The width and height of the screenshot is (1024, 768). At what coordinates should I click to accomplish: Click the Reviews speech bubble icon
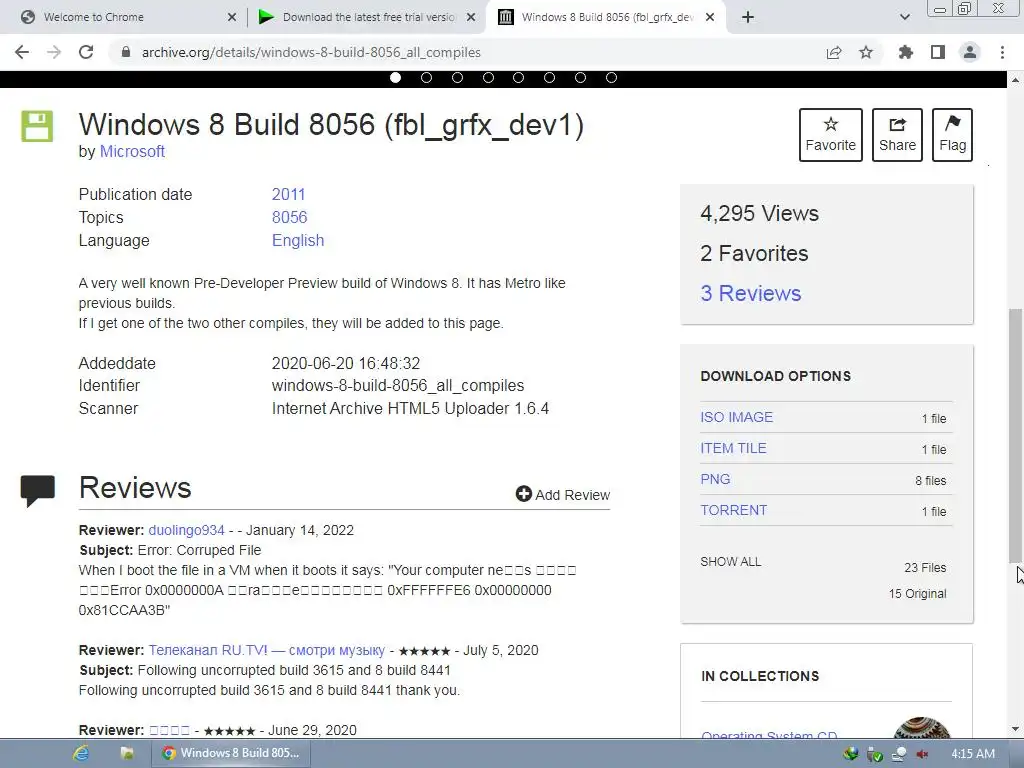click(x=37, y=491)
